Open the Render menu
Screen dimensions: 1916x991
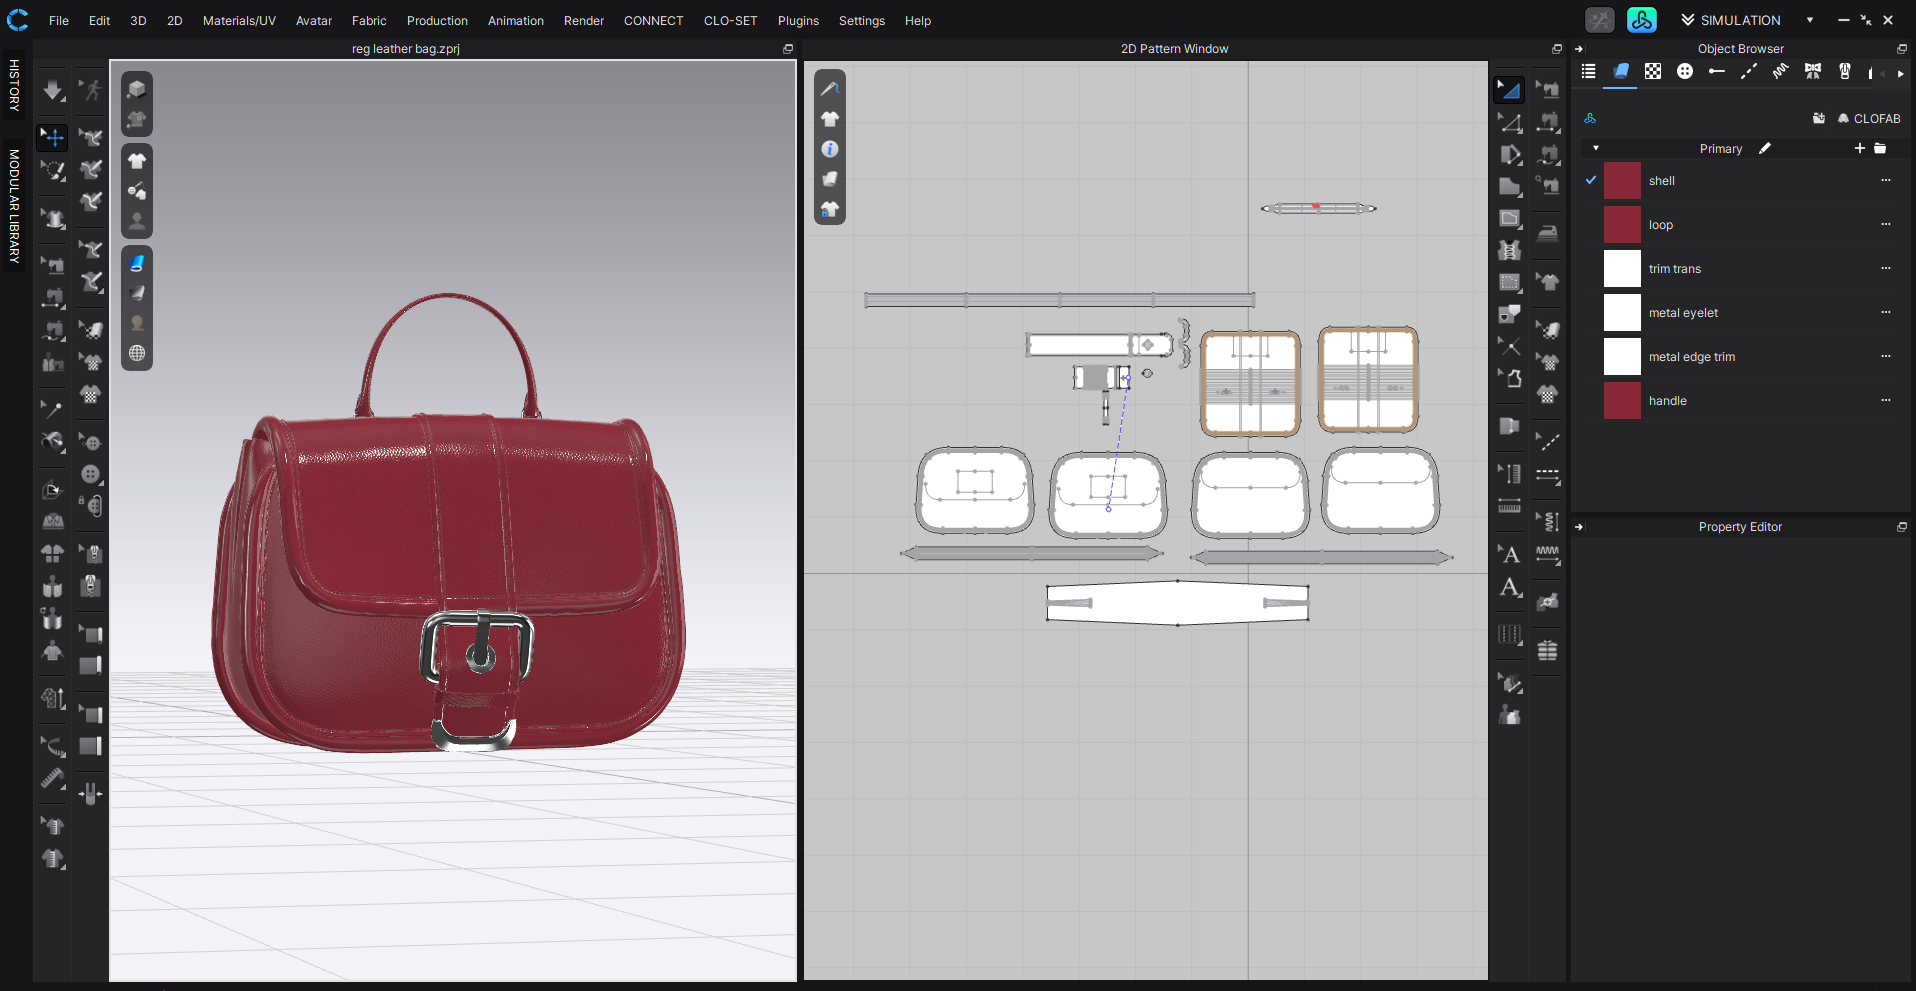pyautogui.click(x=583, y=20)
